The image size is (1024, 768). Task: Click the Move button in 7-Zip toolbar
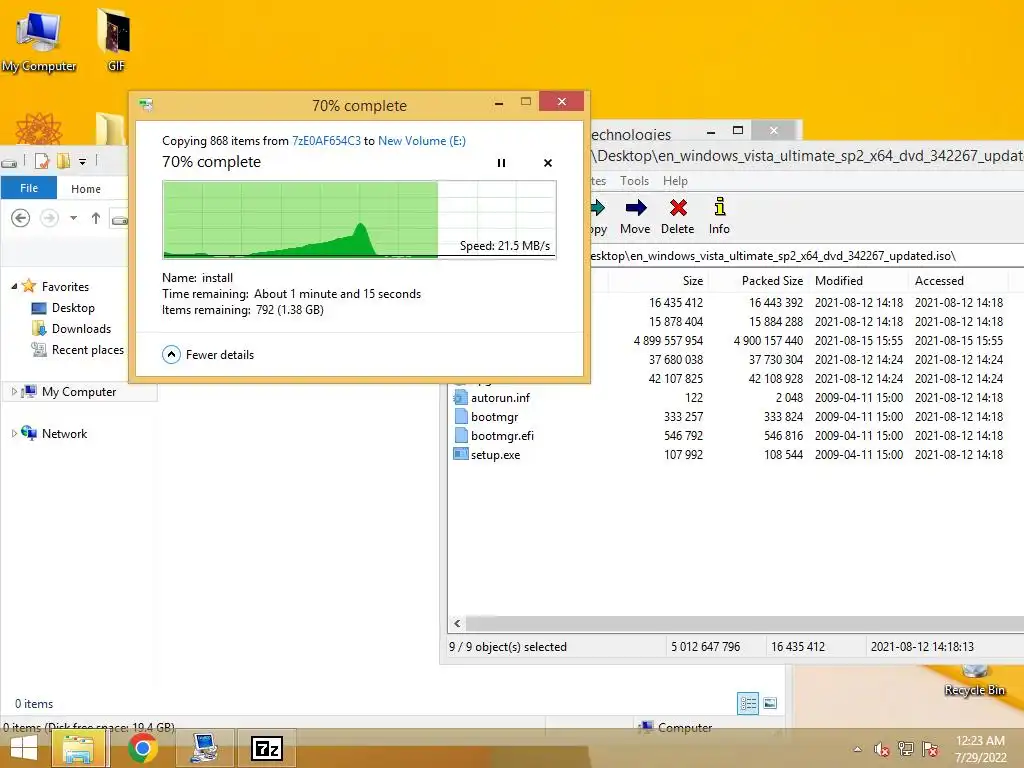coord(635,217)
